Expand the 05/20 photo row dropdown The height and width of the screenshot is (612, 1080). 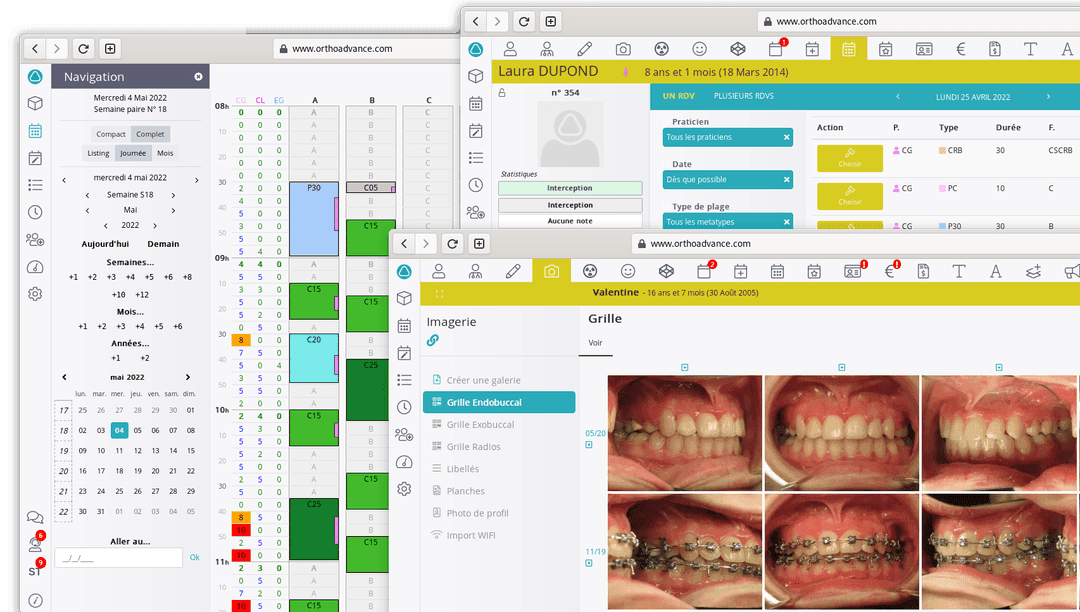click(589, 445)
